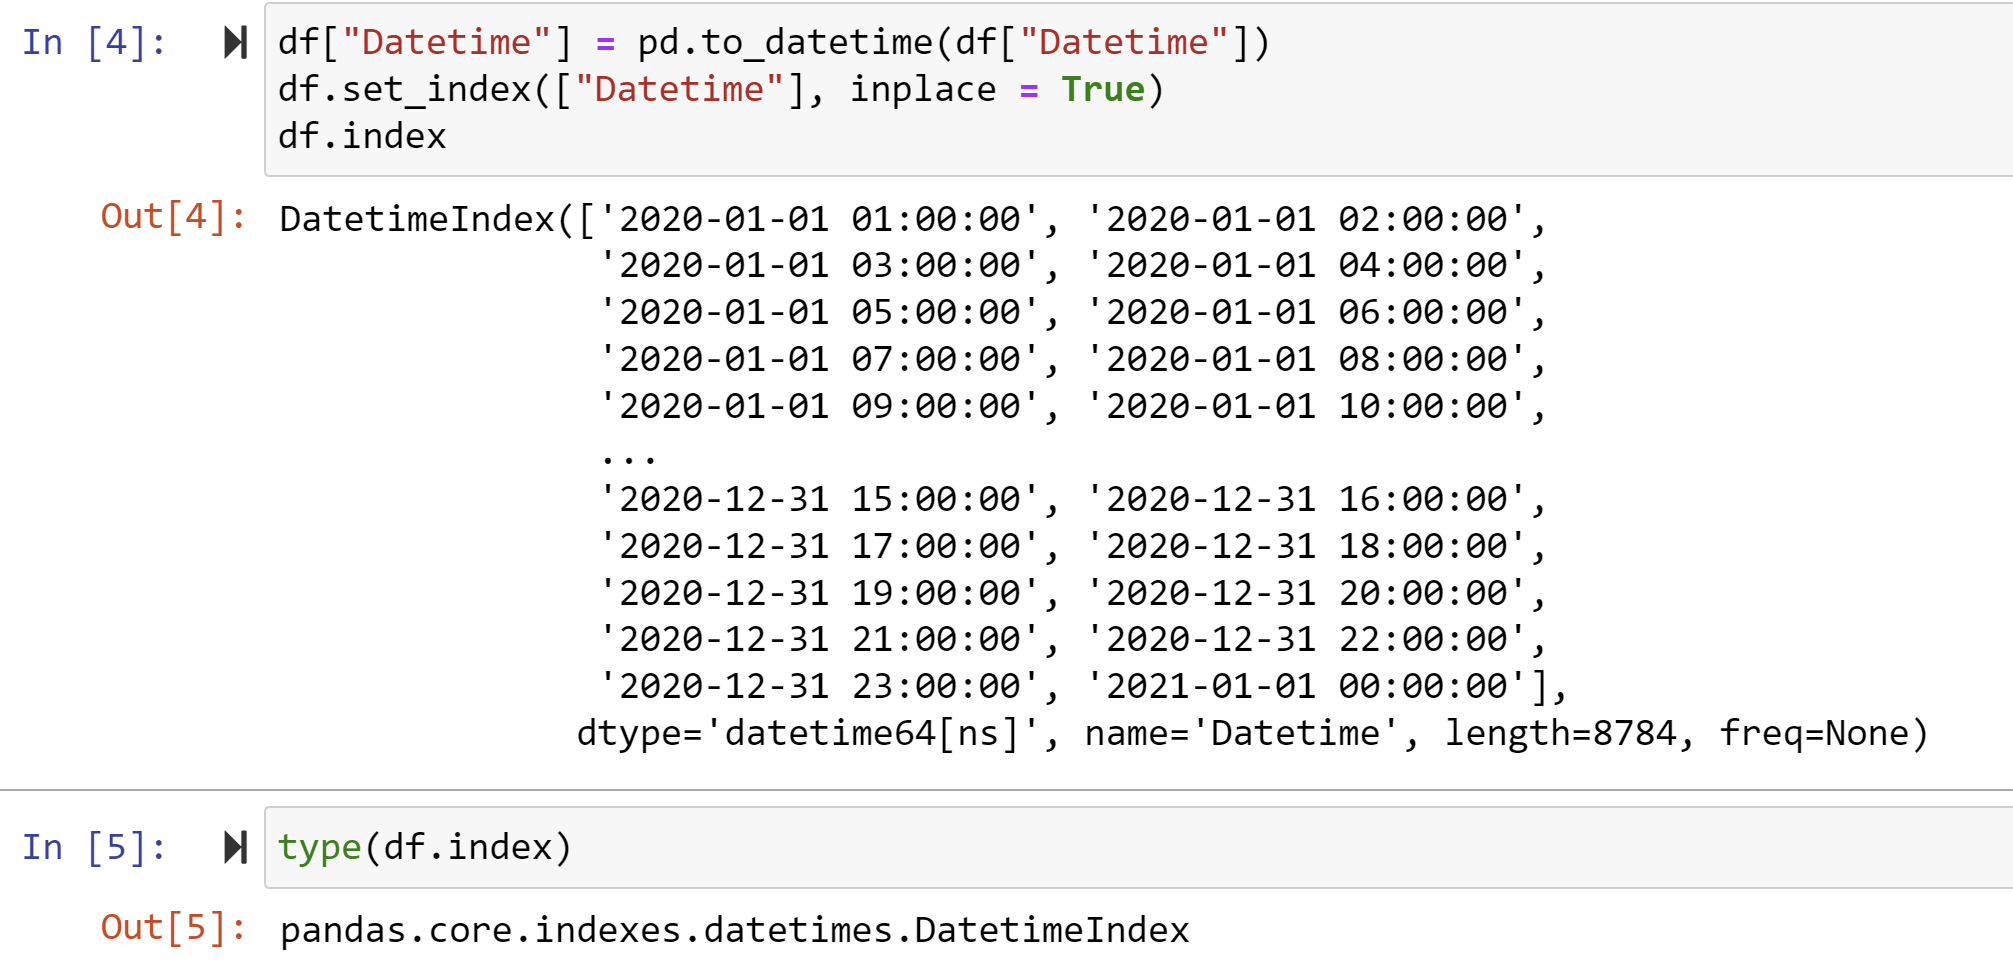Click the set_index line in cell 4
2013x978 pixels.
coord(721,89)
